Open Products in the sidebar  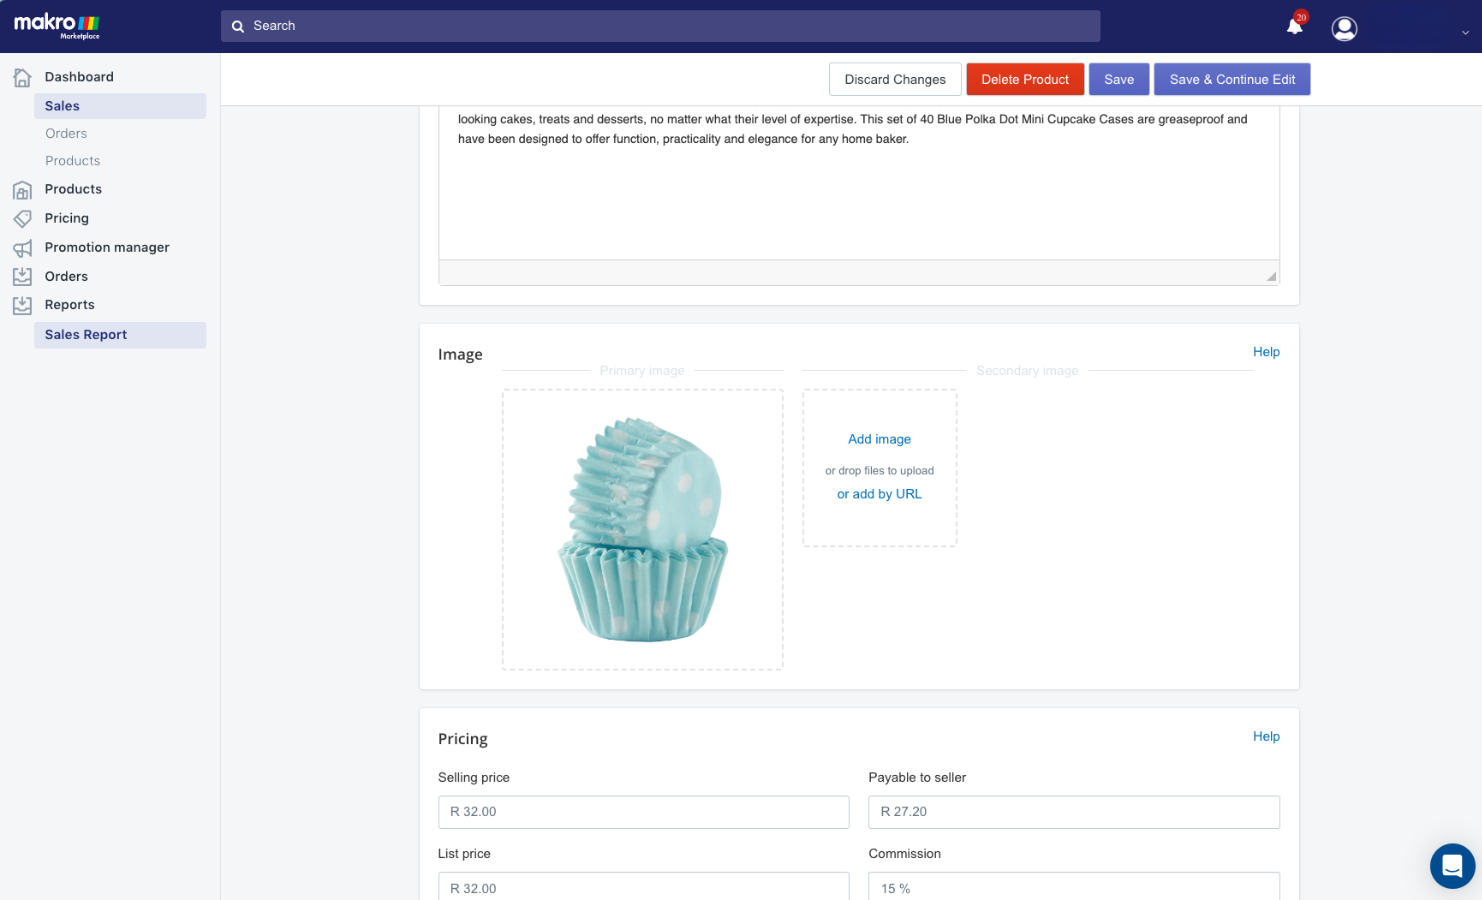click(x=73, y=189)
